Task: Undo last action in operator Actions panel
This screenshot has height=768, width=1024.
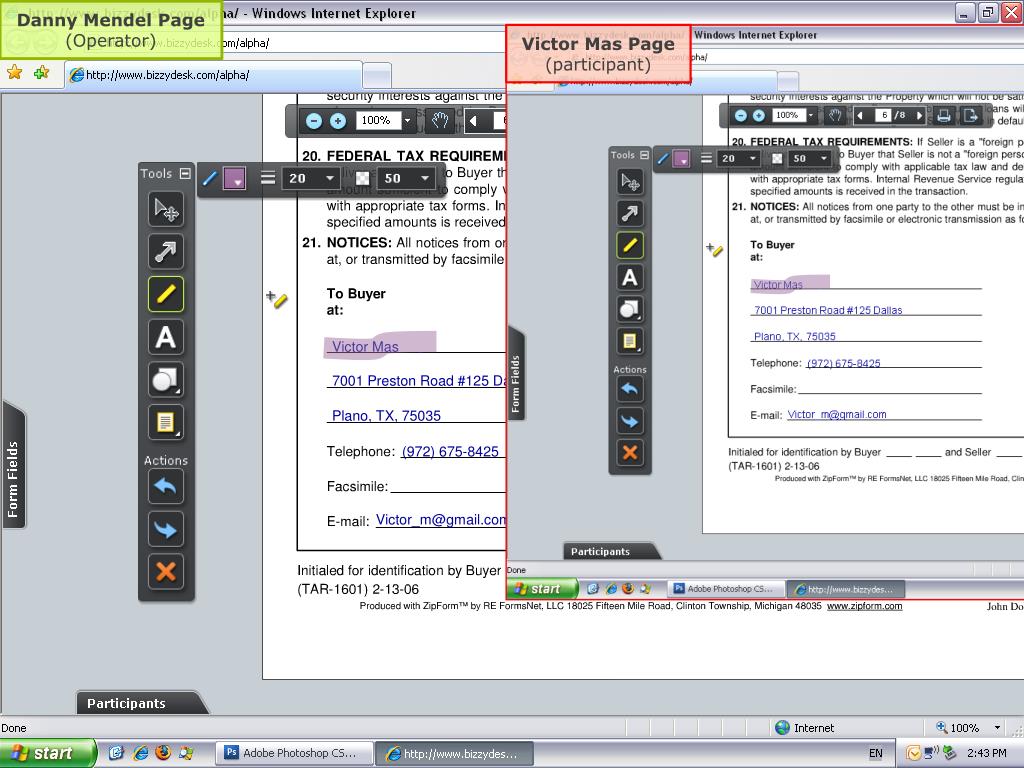Action: [x=166, y=487]
